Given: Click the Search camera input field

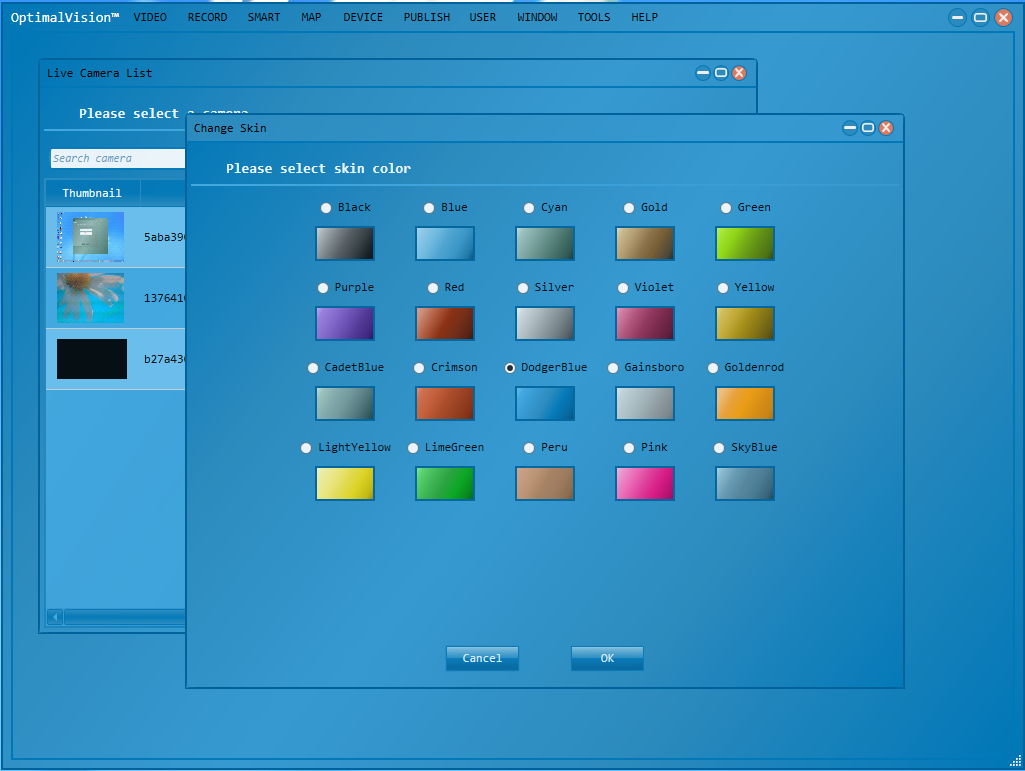Looking at the screenshot, I should (117, 158).
